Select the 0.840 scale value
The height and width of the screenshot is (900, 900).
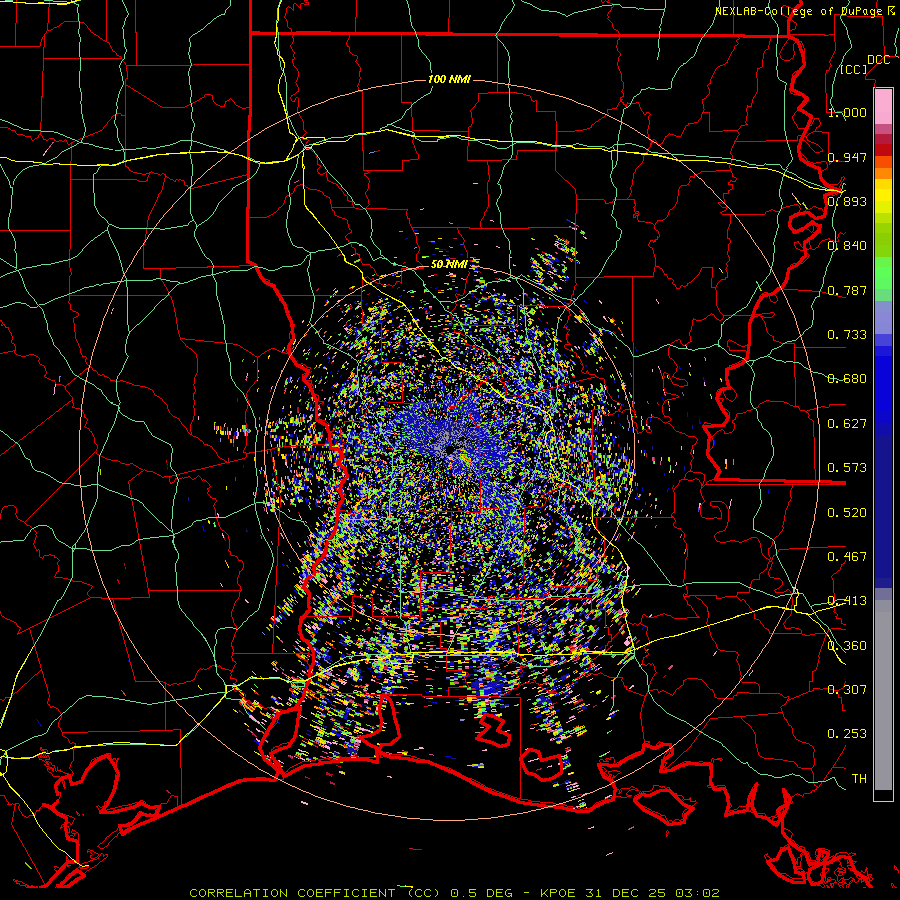pyautogui.click(x=847, y=246)
